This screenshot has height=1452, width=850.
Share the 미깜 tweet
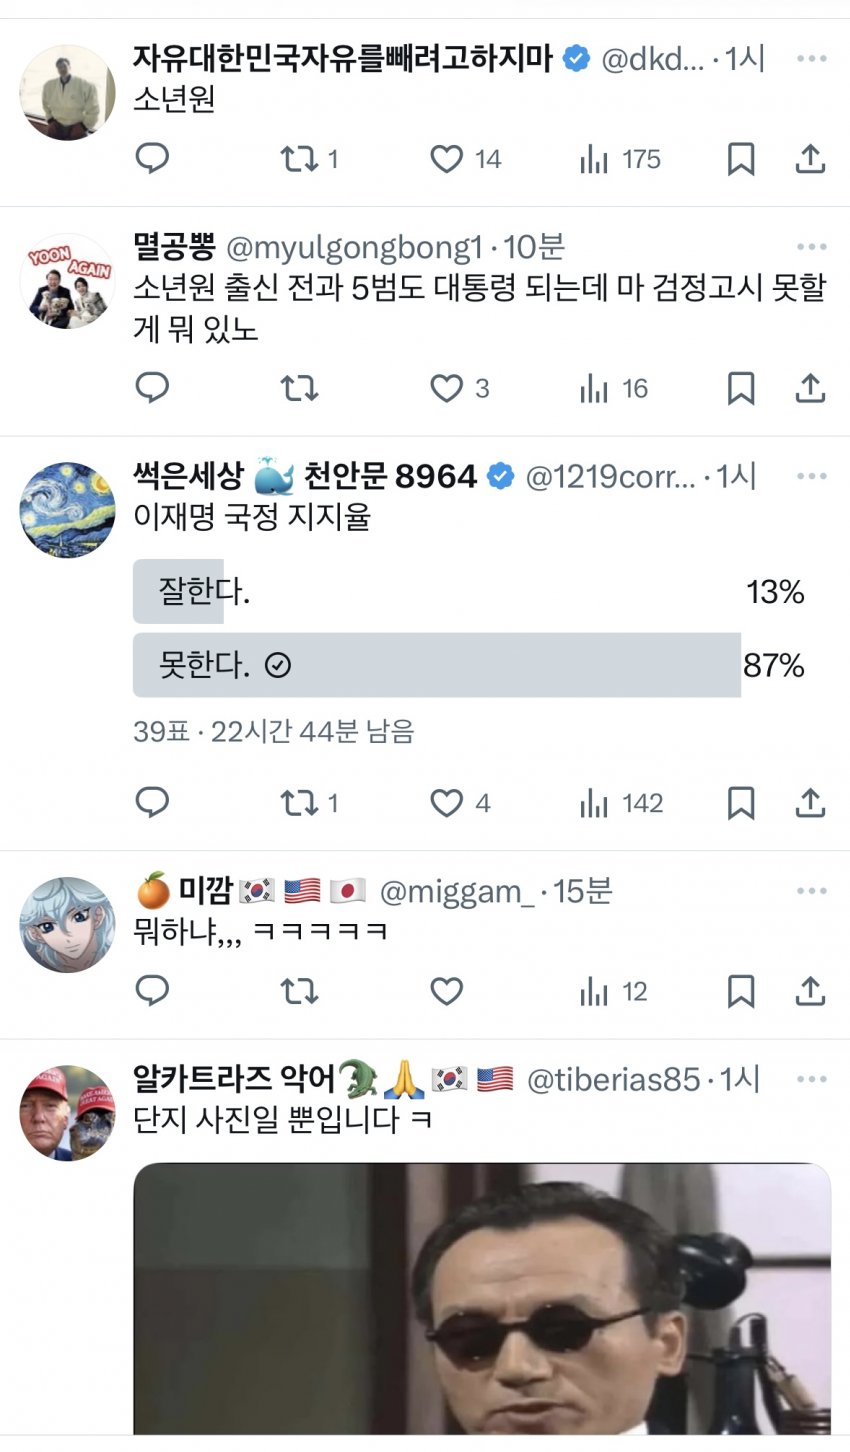pyautogui.click(x=810, y=991)
